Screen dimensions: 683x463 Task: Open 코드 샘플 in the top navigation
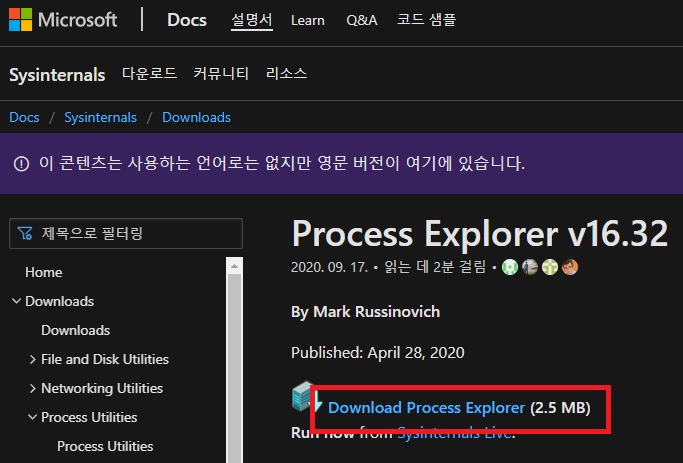(426, 20)
